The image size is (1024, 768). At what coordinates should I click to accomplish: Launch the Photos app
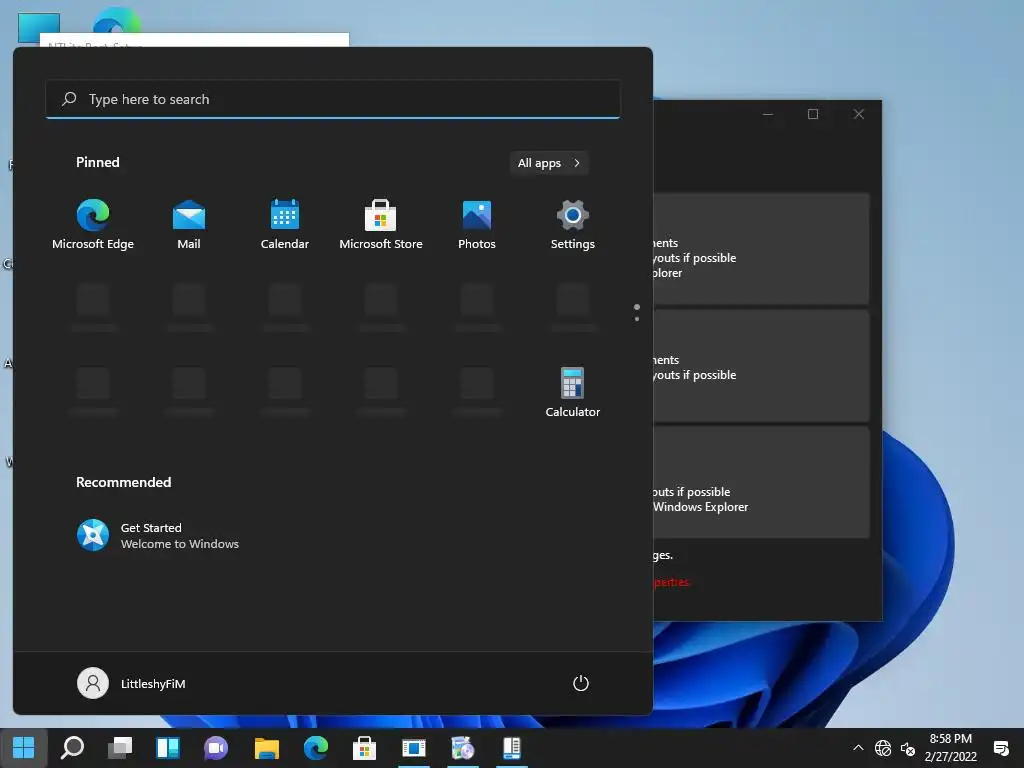tap(477, 224)
